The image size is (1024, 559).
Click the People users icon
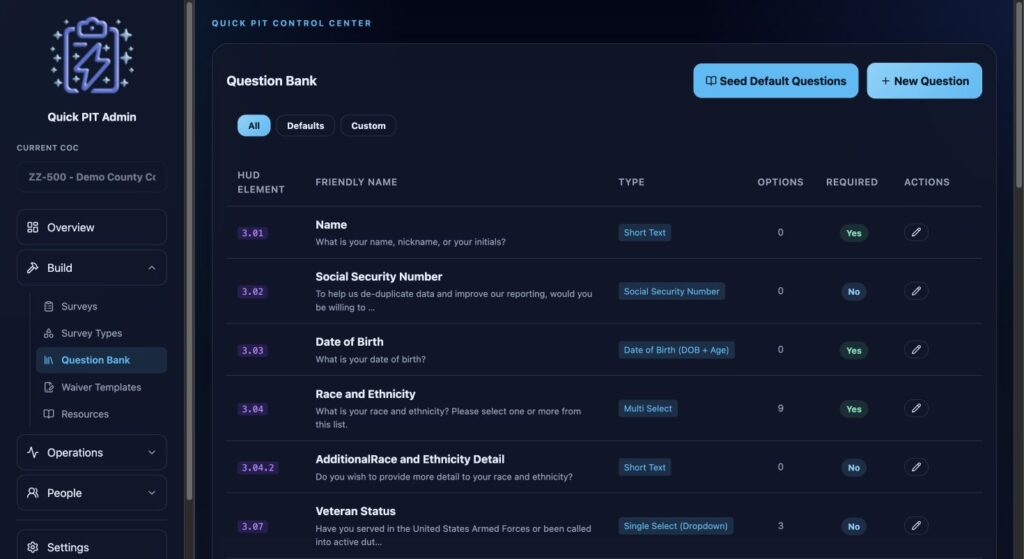33,493
